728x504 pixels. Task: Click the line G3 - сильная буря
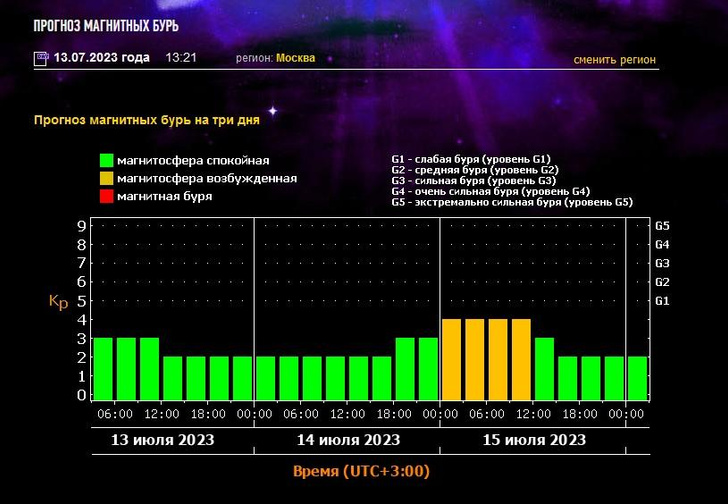click(474, 181)
